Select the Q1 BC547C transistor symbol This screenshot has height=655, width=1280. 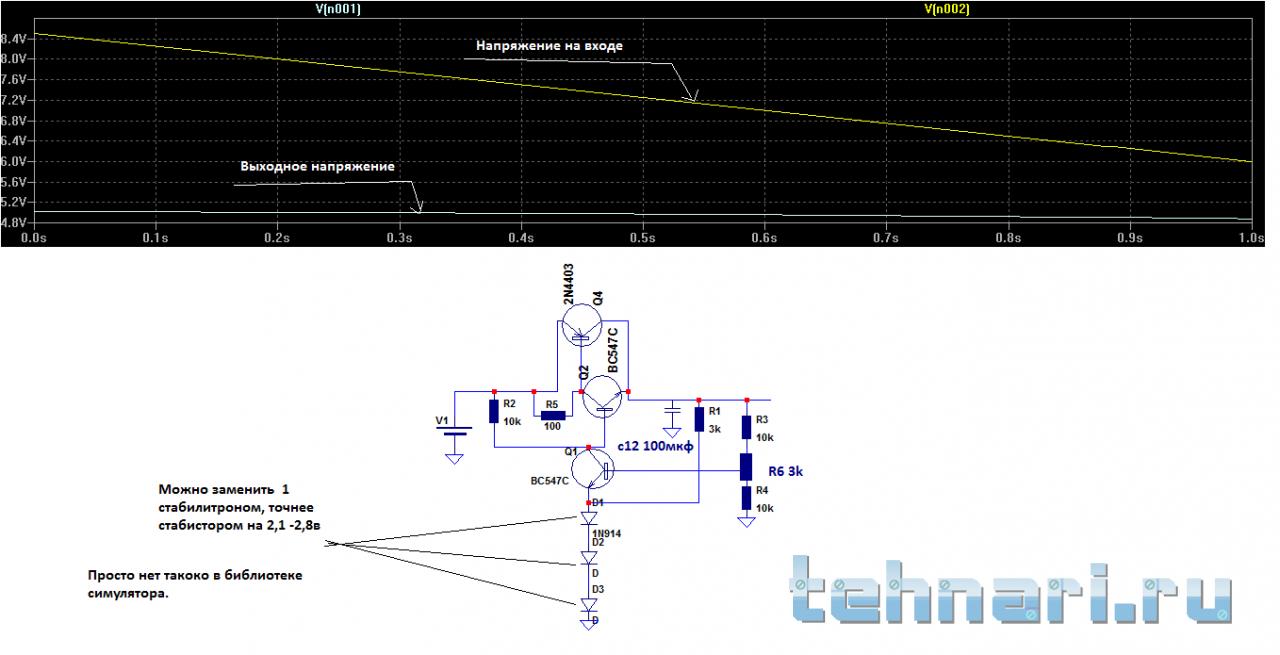click(x=591, y=467)
